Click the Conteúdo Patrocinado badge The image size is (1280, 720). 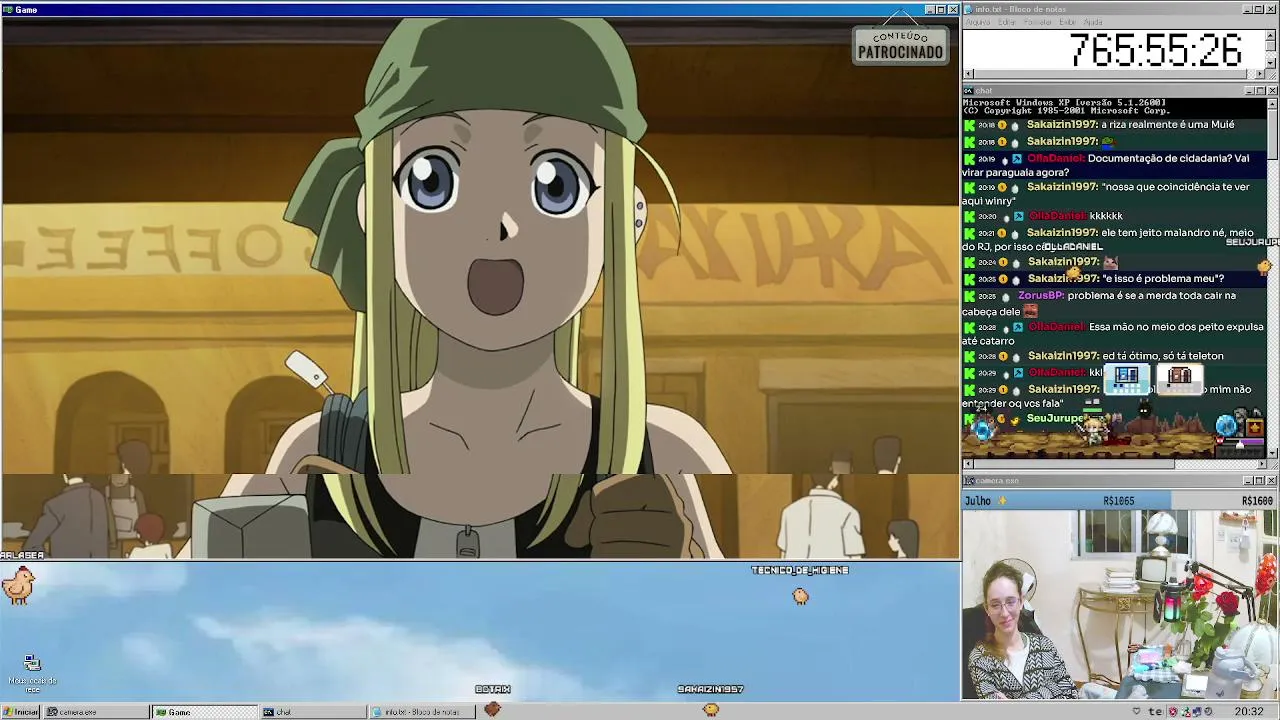click(900, 45)
